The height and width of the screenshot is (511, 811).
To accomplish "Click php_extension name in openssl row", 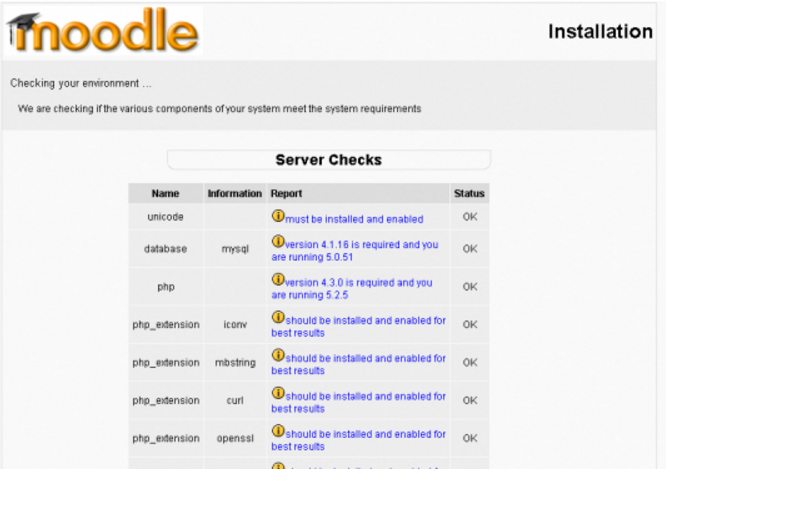I will (x=166, y=439).
